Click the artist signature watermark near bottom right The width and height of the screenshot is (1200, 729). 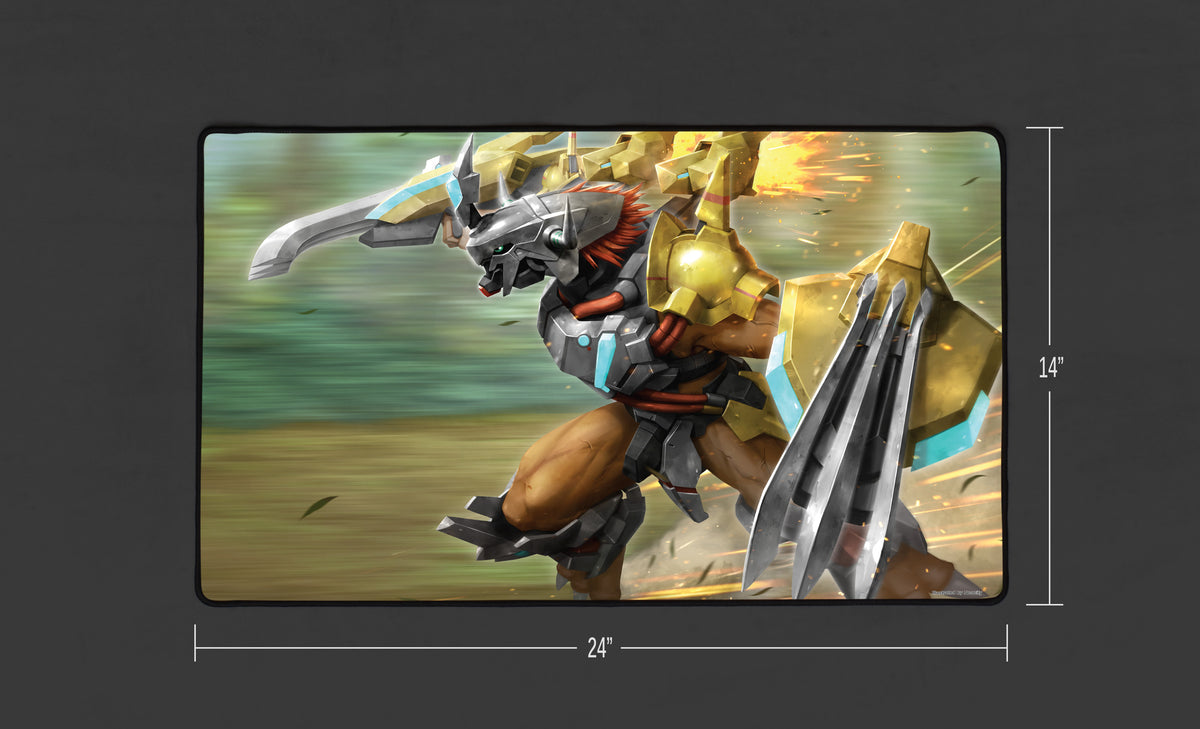(957, 592)
